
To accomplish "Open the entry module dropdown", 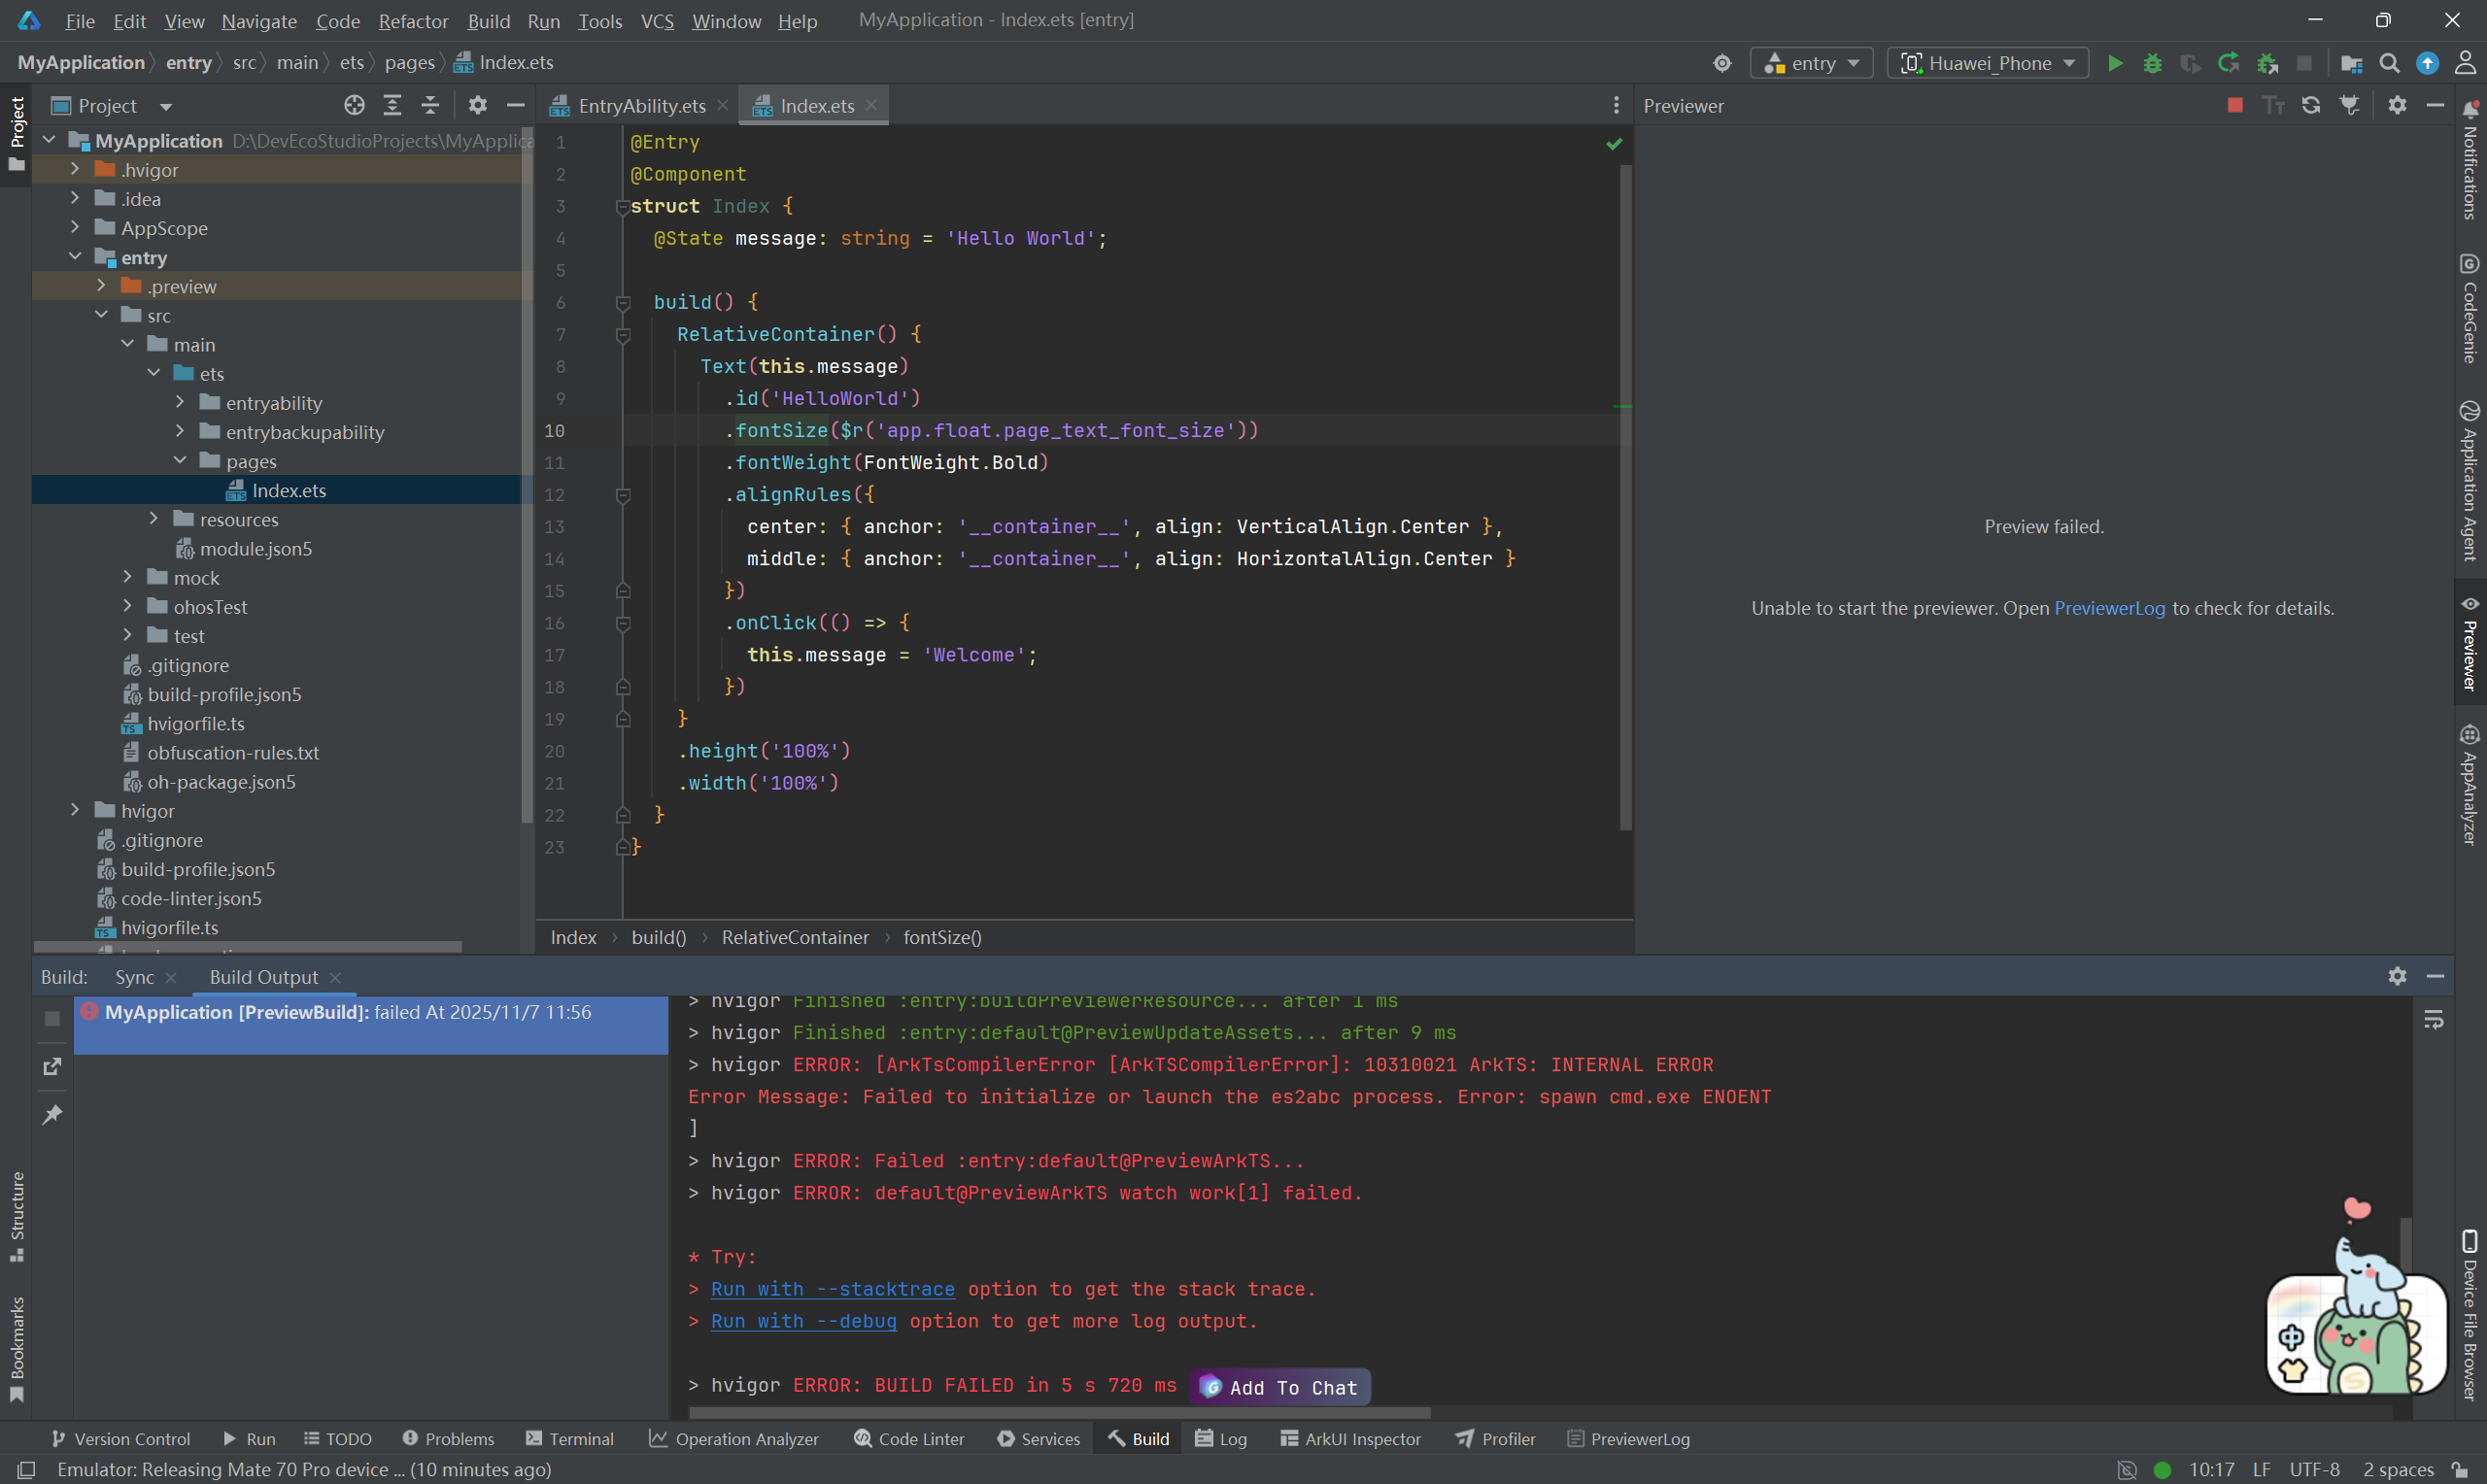I will point(1812,63).
